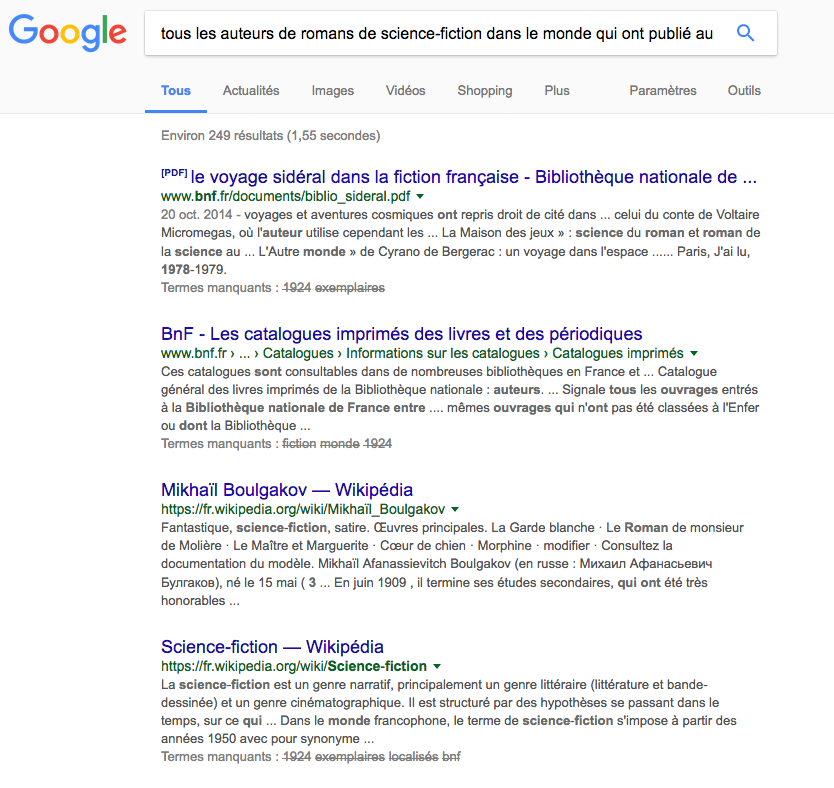Open 'le voyage sidéral dans la fiction française' result
The height and width of the screenshot is (788, 834).
pos(473,177)
